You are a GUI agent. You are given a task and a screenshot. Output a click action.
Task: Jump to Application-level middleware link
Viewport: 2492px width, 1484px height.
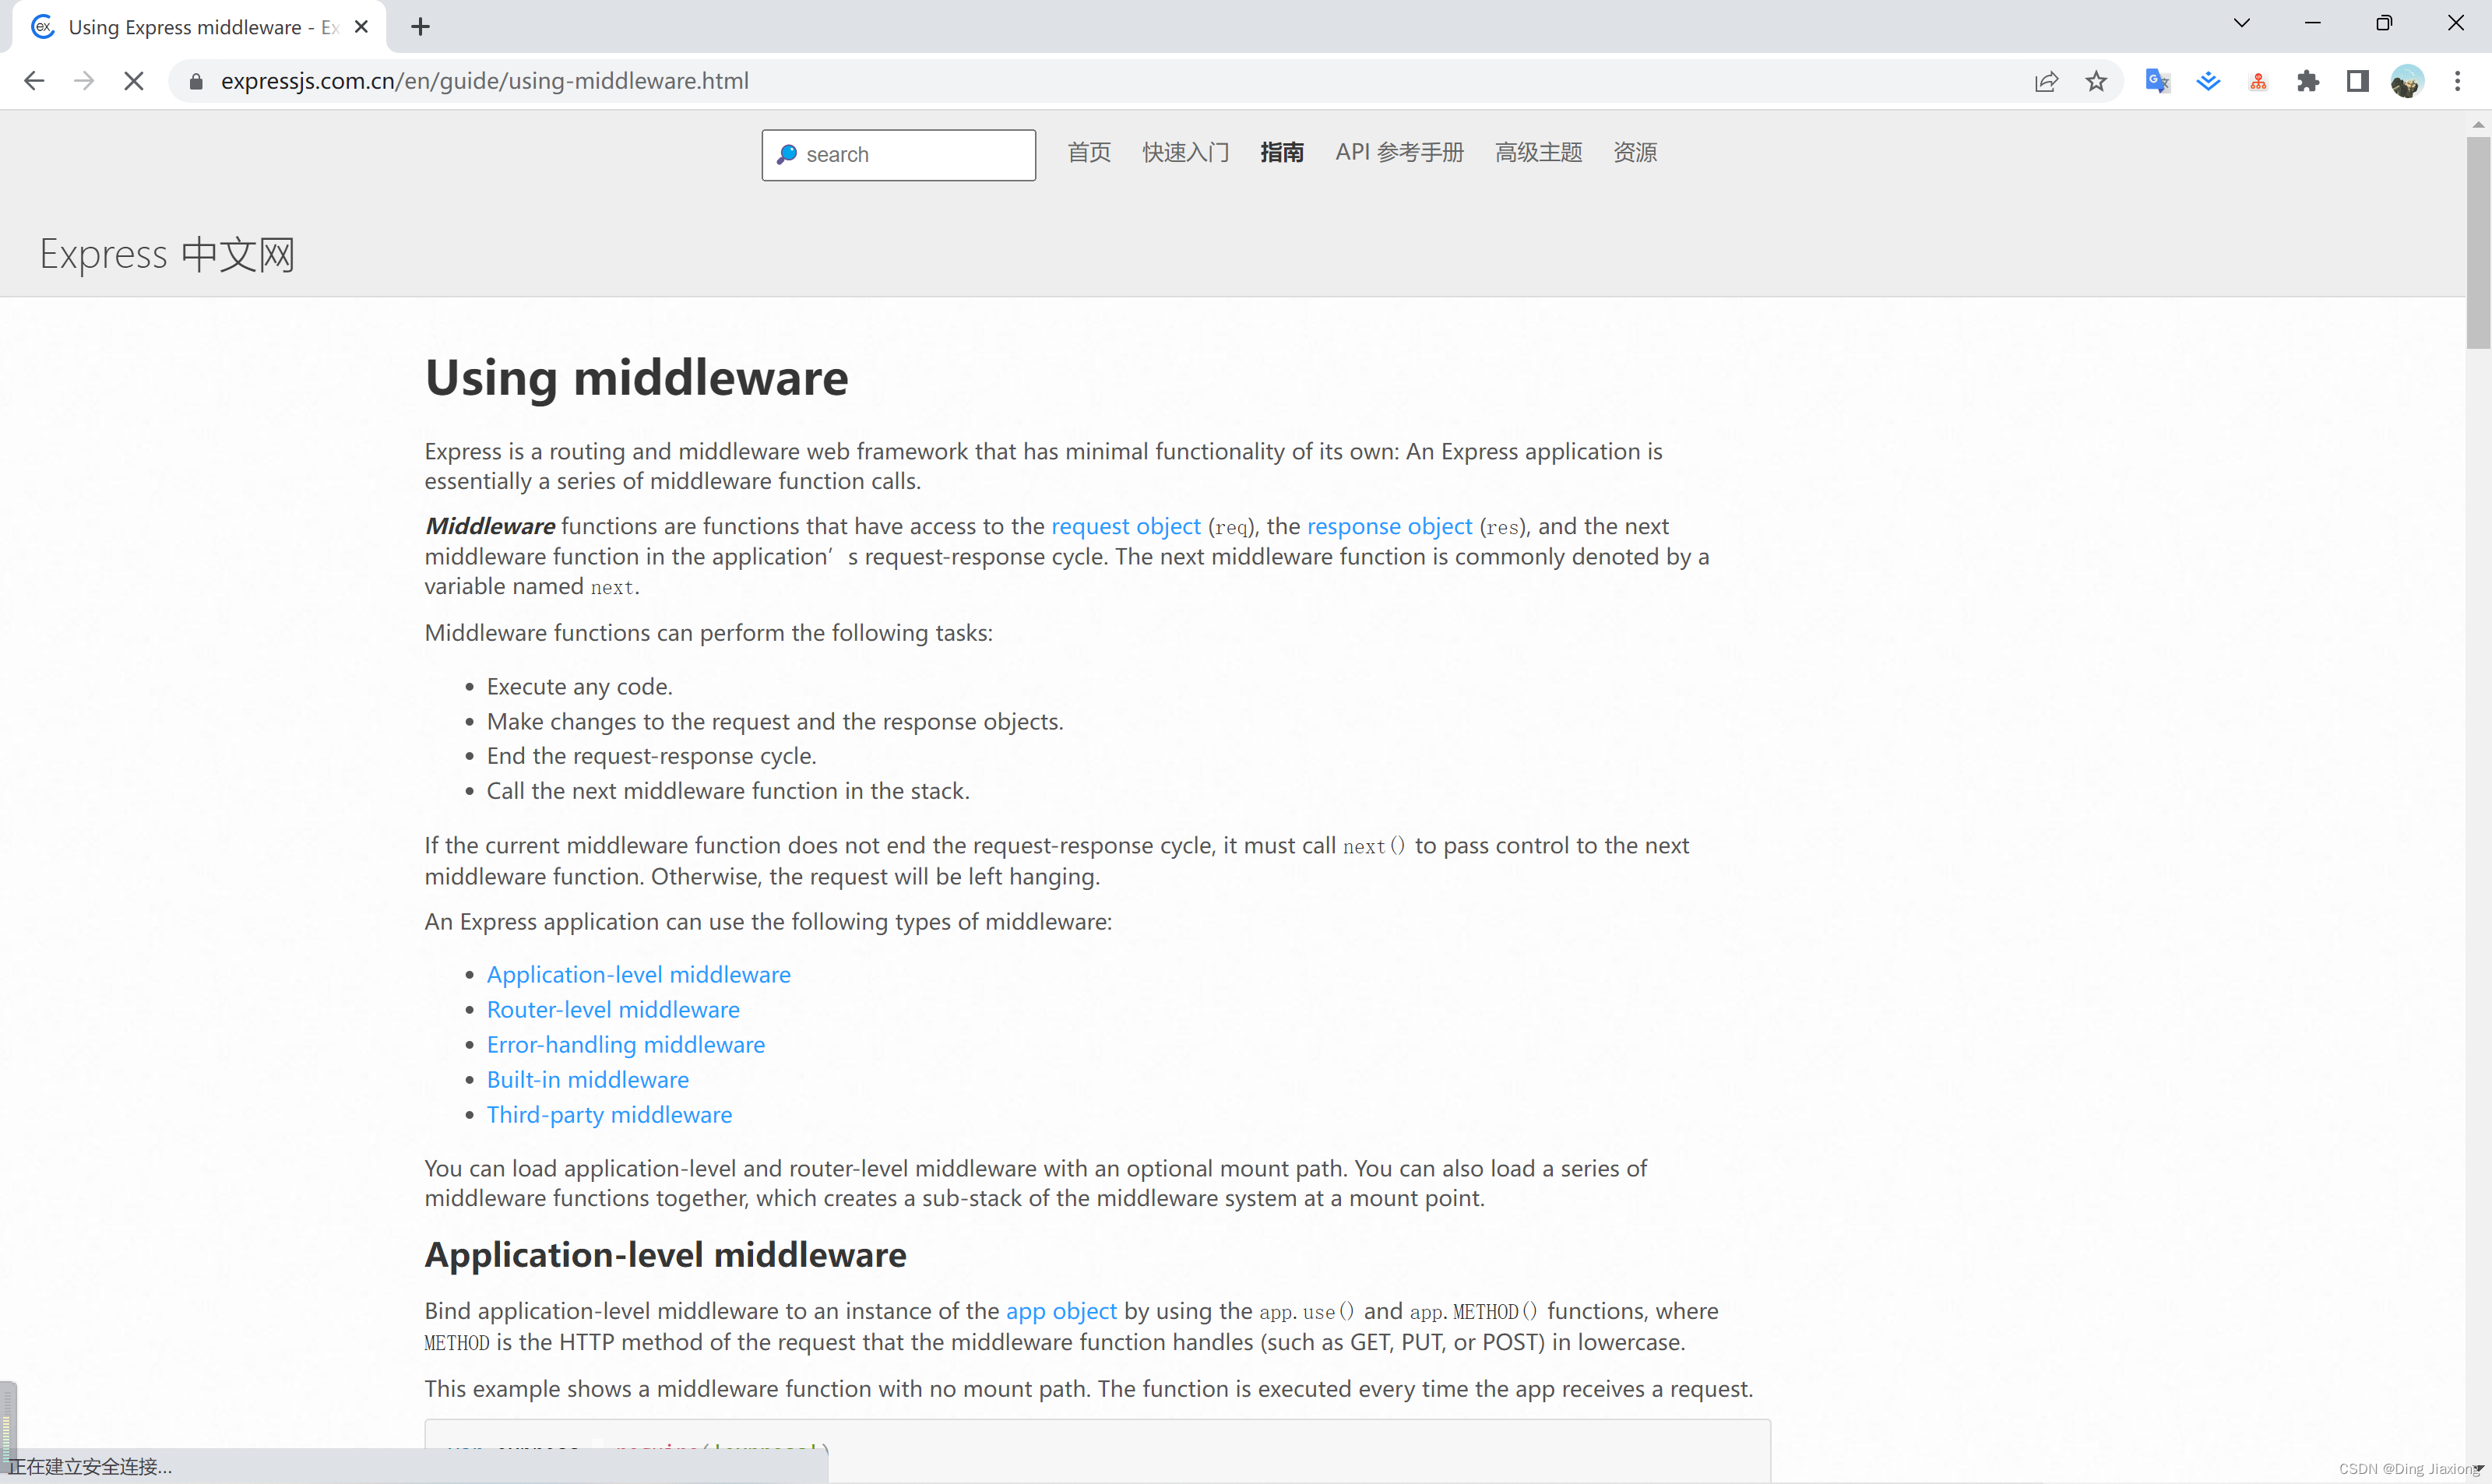click(x=638, y=975)
